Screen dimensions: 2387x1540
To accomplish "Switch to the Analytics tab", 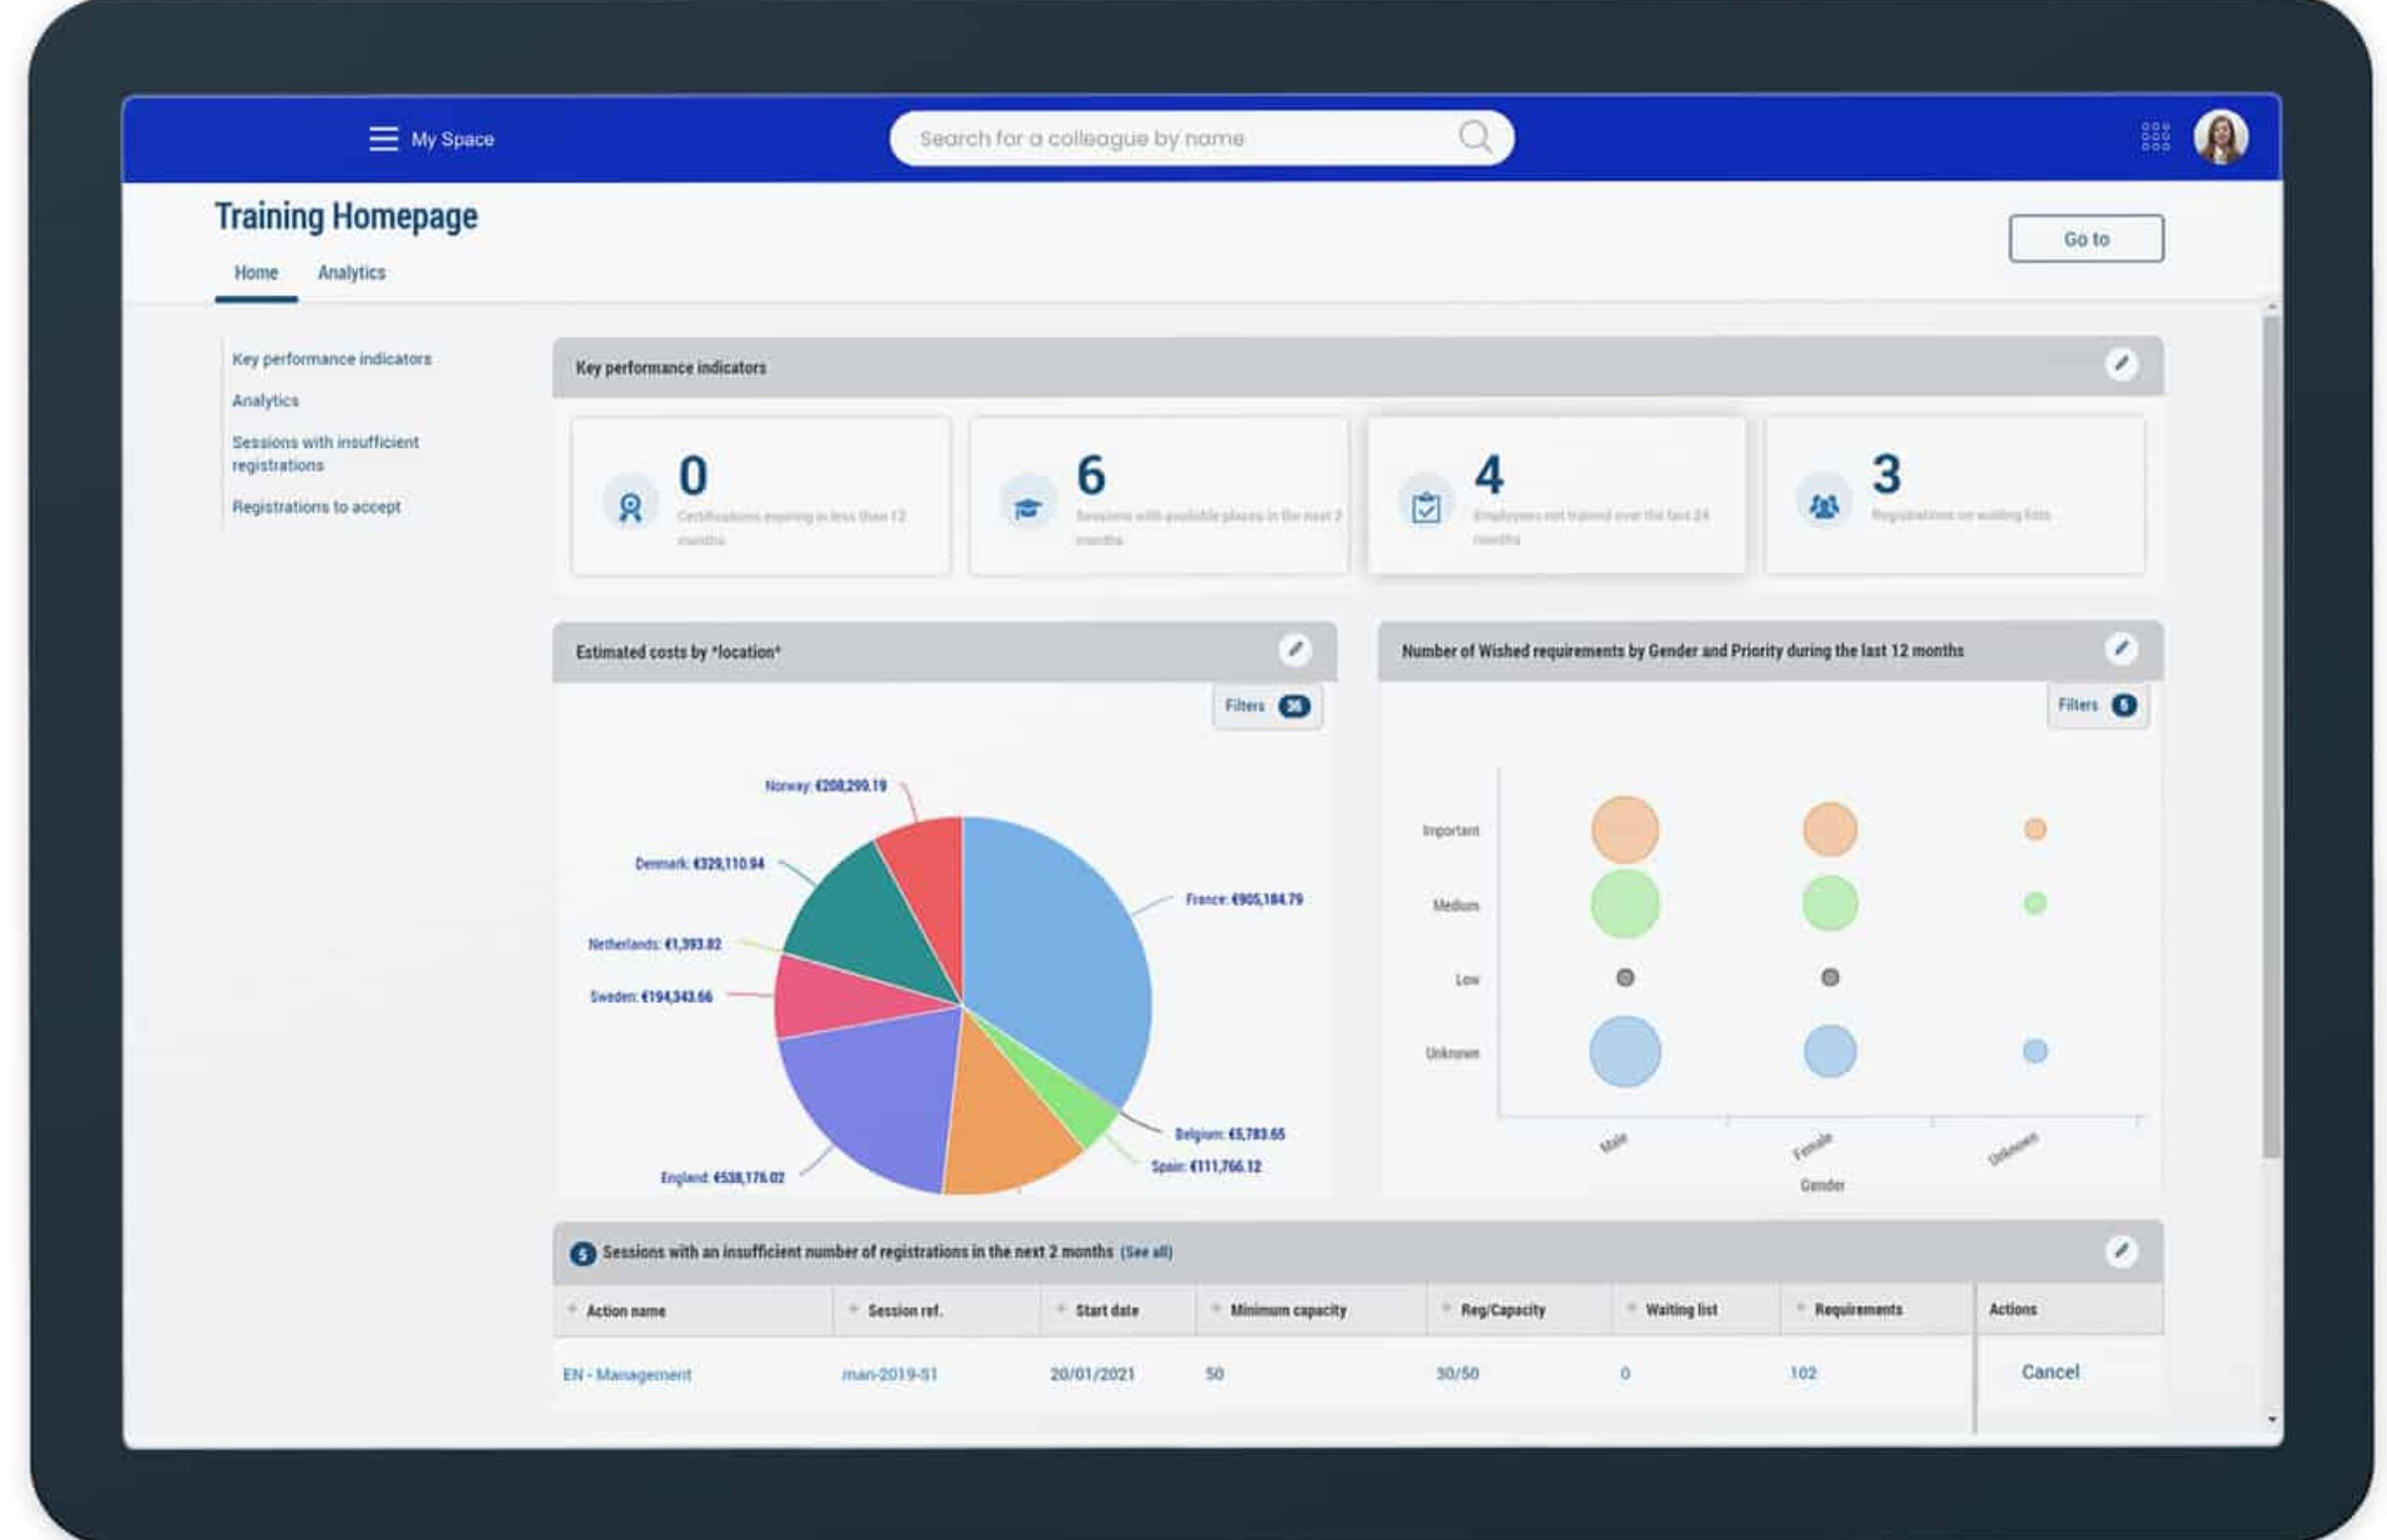I will [351, 273].
